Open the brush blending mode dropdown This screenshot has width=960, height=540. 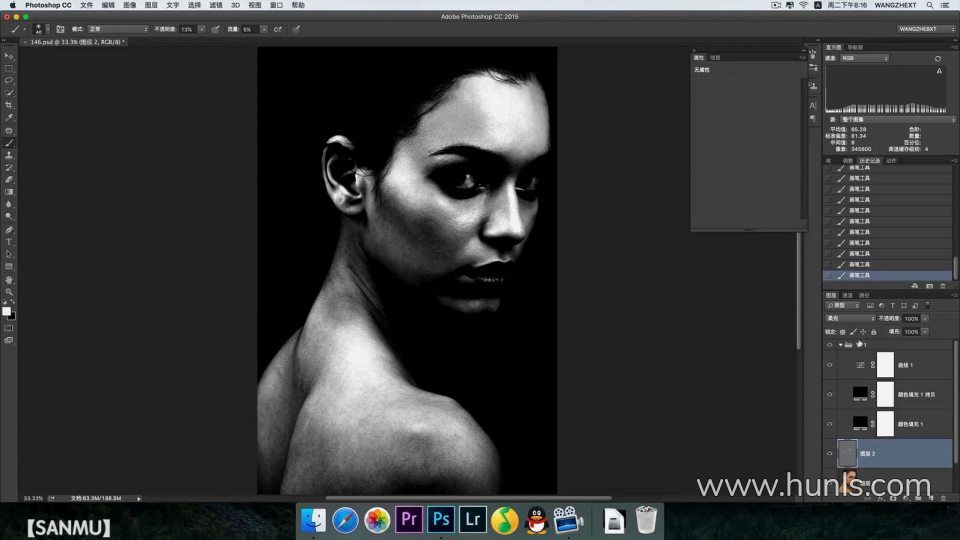point(118,29)
